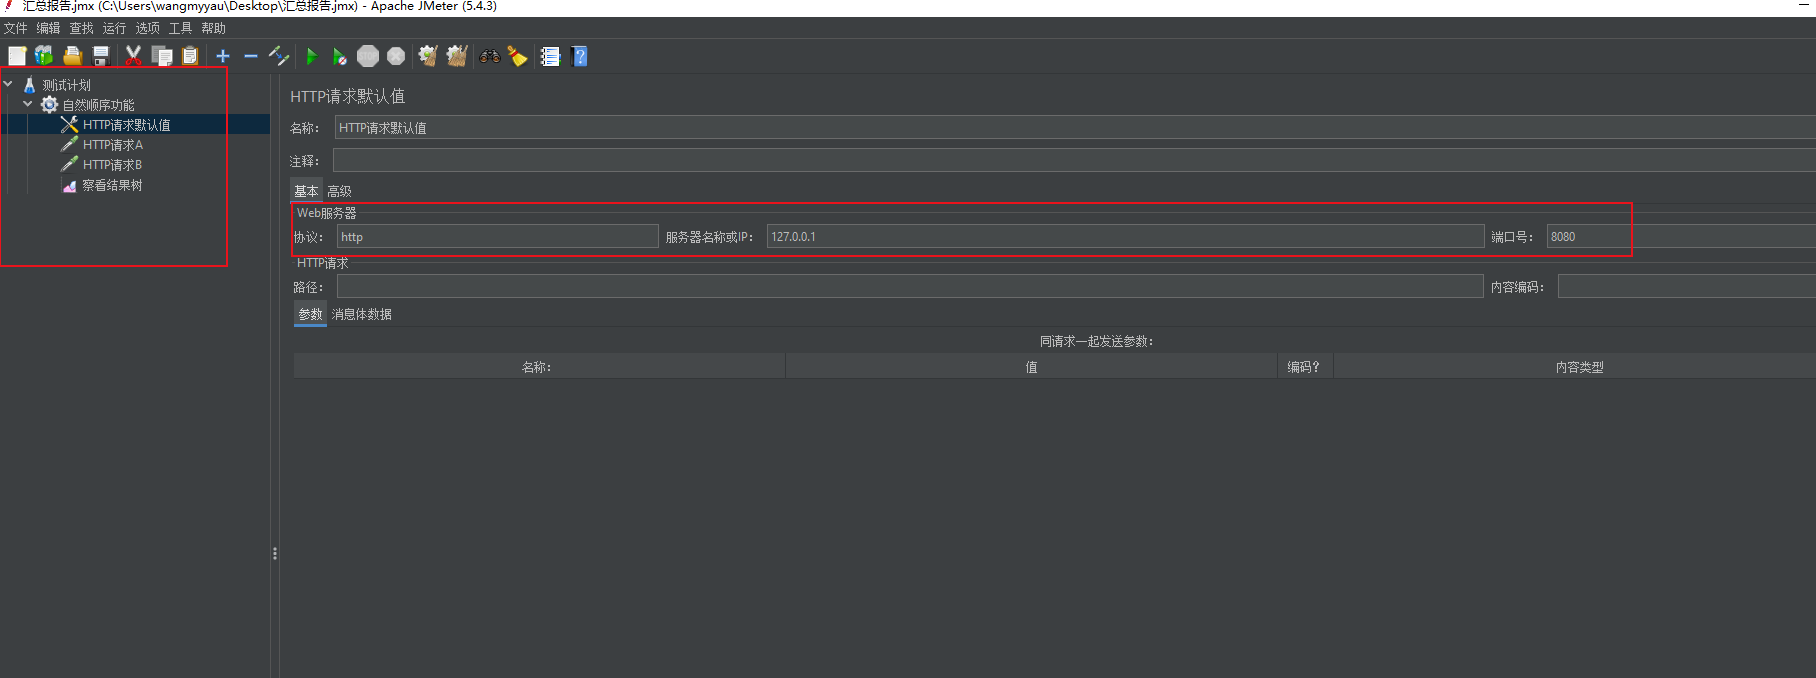Click the New test plan icon

point(17,56)
